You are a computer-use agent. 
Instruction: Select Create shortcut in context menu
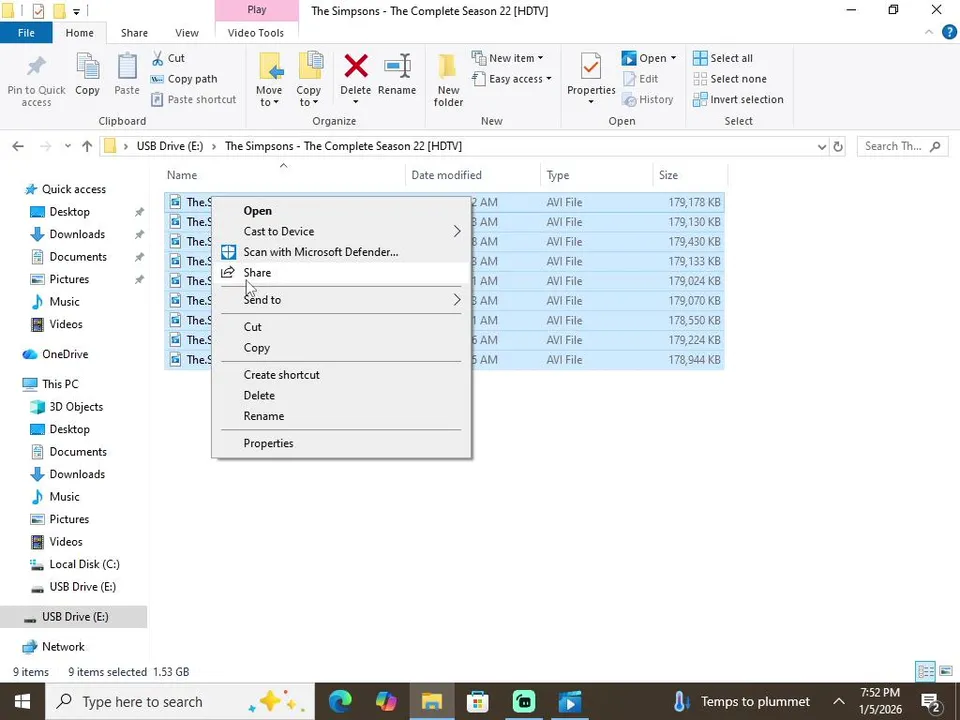coord(342,375)
